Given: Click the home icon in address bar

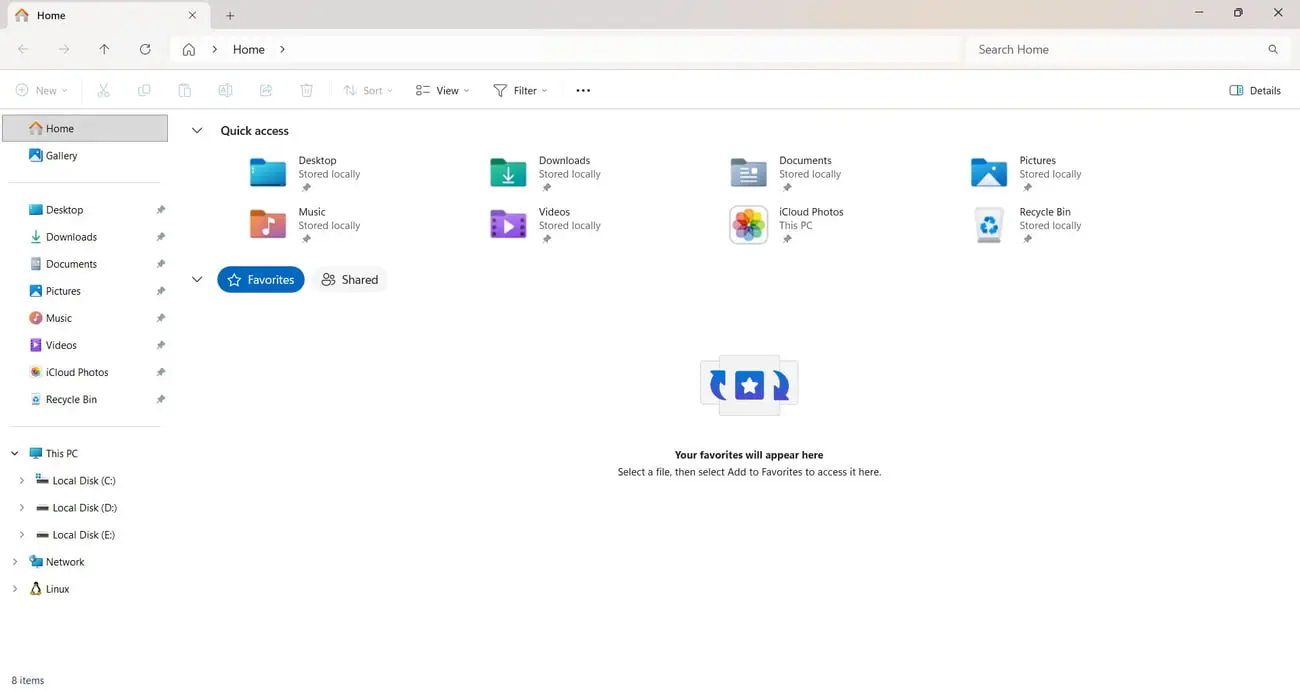Looking at the screenshot, I should [188, 49].
